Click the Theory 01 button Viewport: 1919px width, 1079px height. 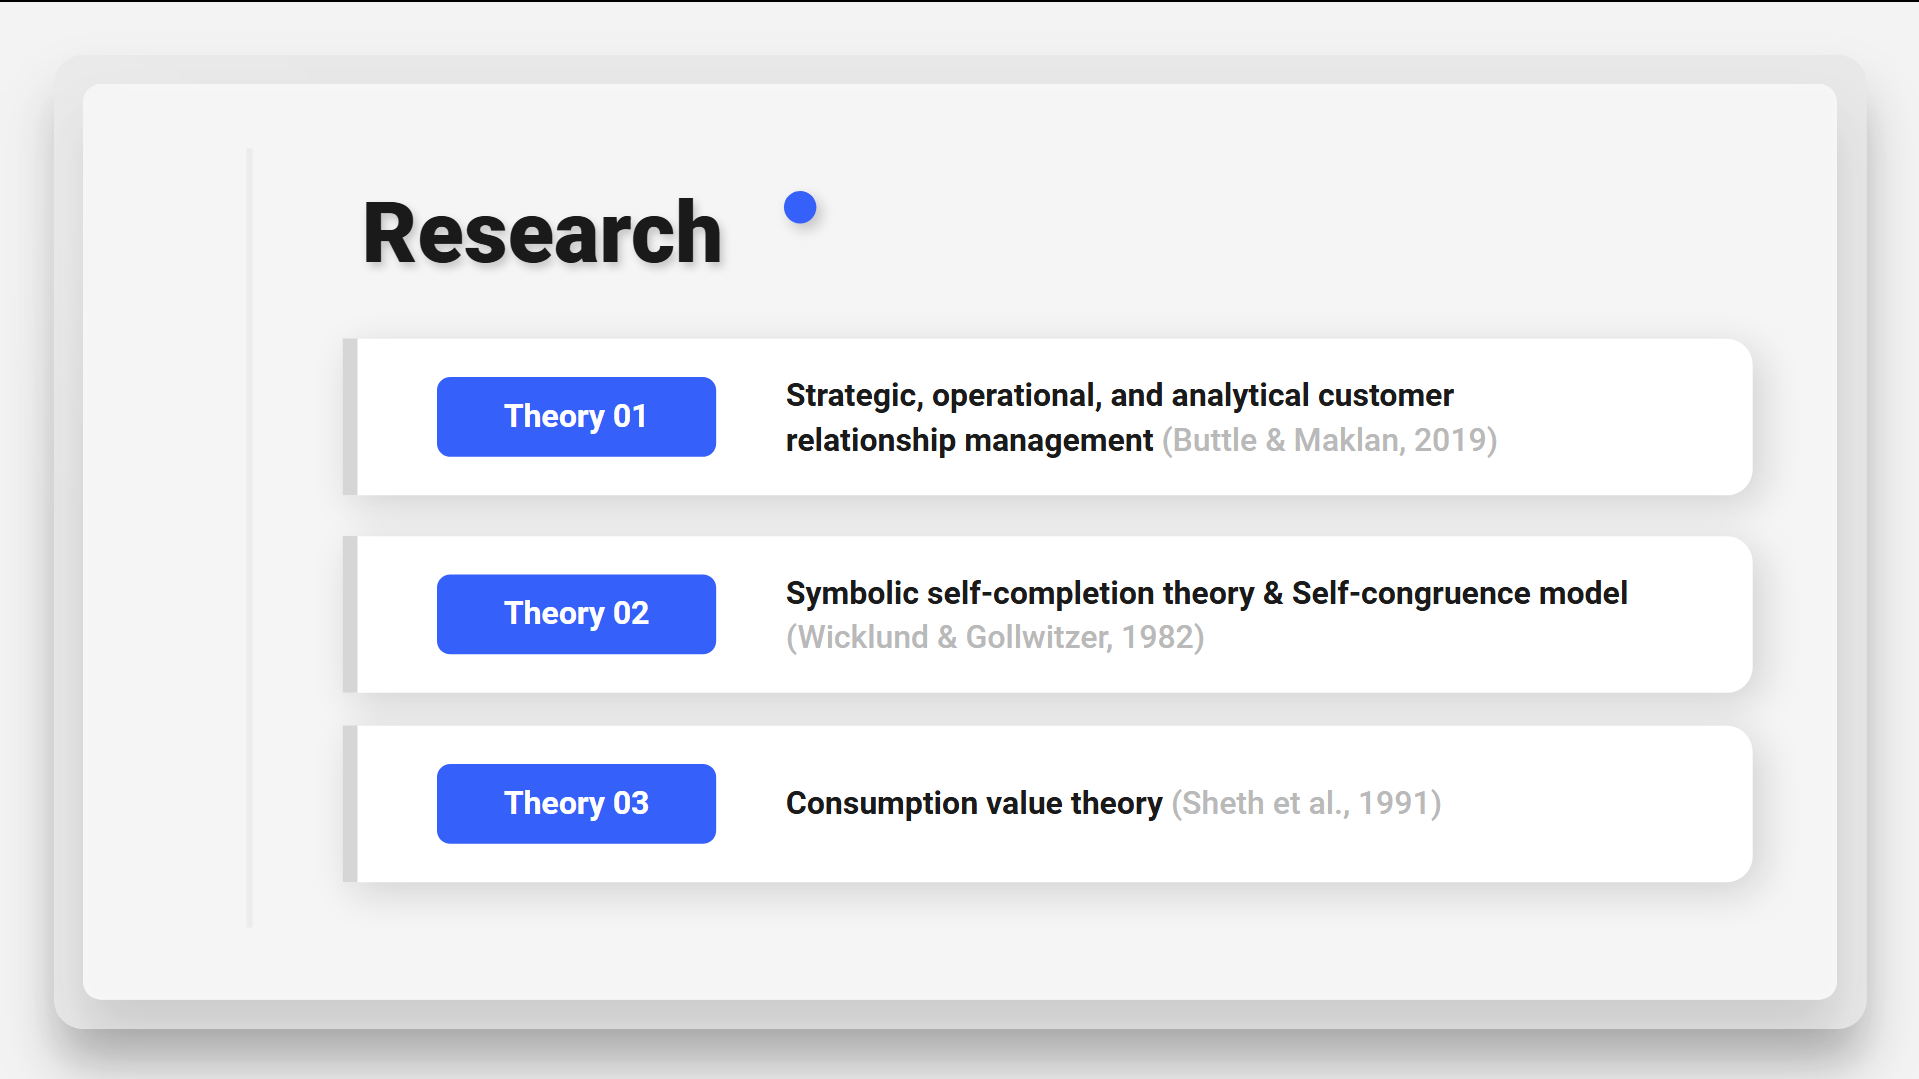576,417
